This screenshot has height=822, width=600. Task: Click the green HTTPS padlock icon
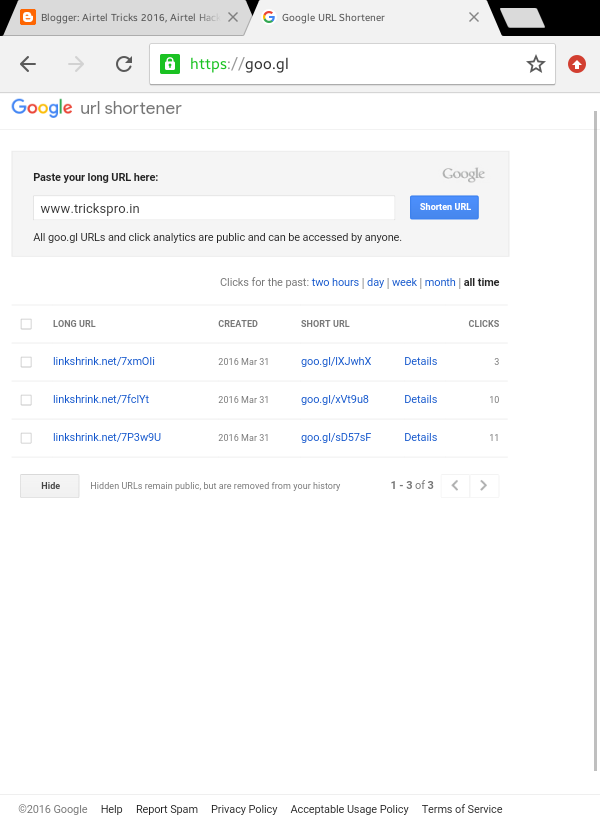170,63
